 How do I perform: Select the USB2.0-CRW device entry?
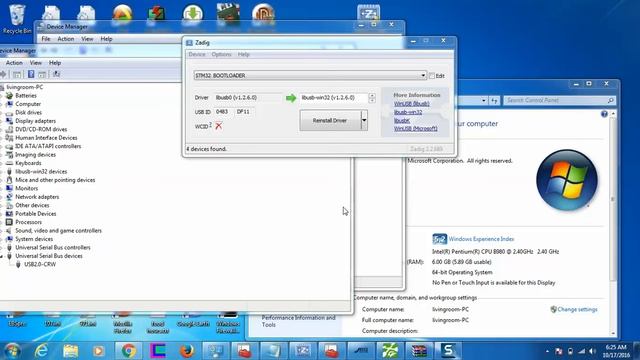40,264
